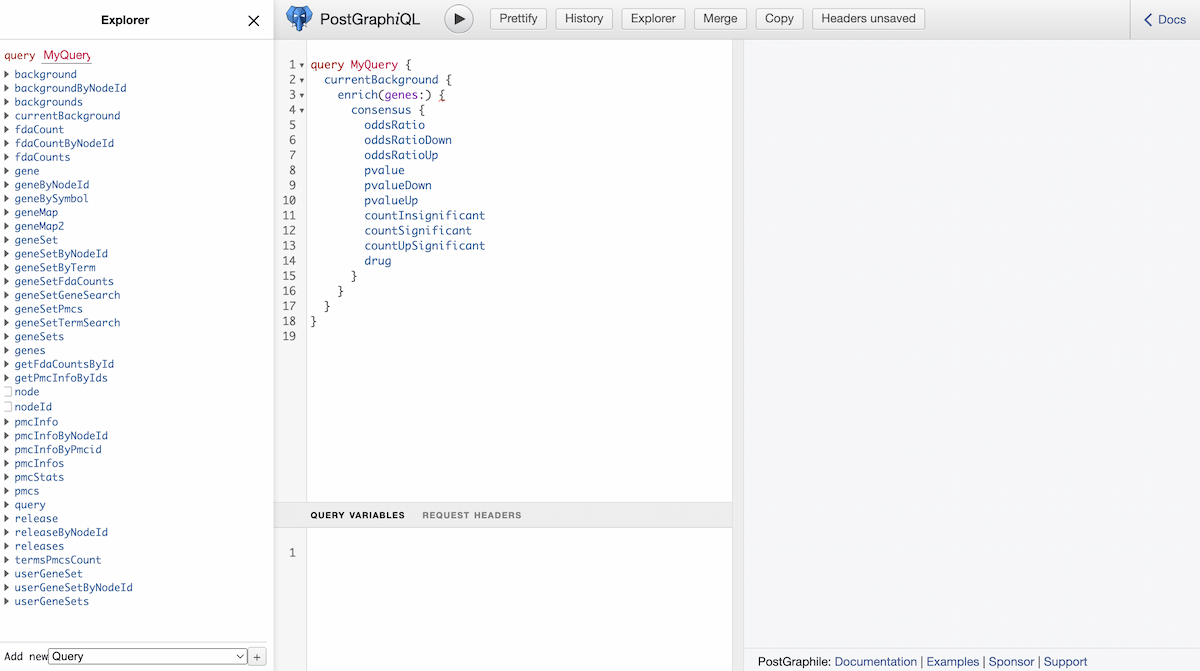Fold the consensus block on line 4
Viewport: 1200px width, 671px height.
(x=302, y=111)
